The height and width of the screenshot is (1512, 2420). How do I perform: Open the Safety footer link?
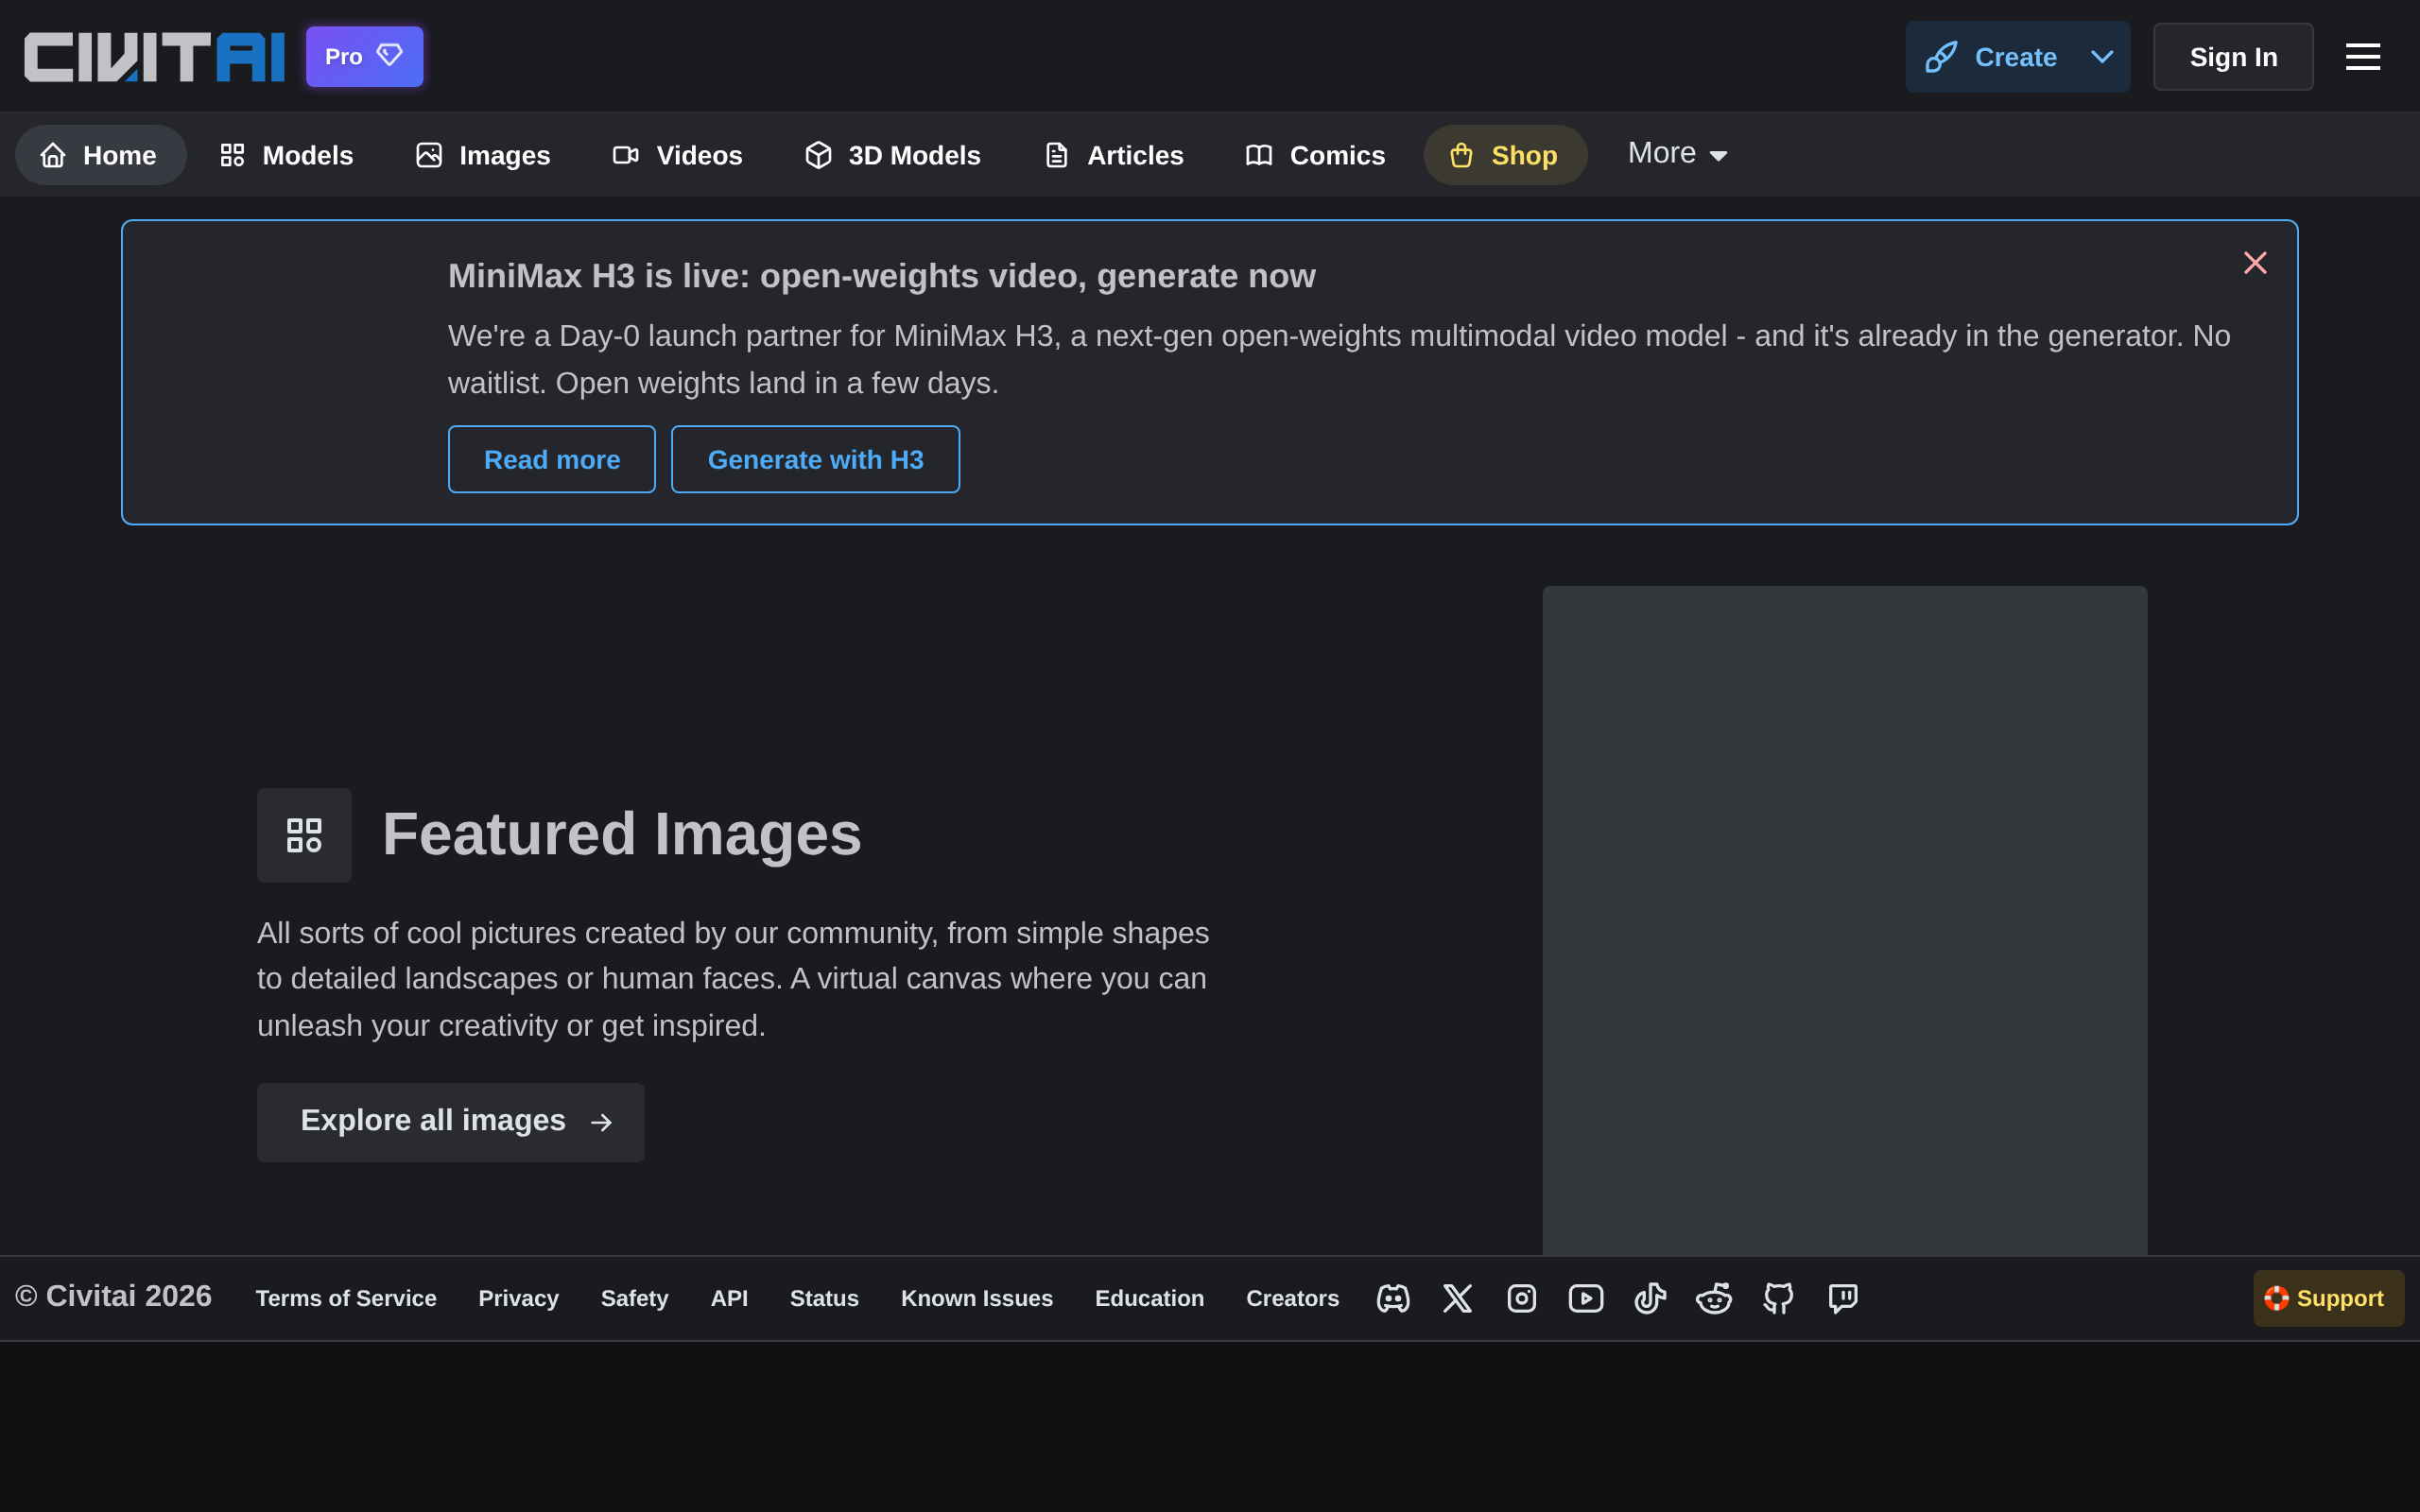(634, 1298)
